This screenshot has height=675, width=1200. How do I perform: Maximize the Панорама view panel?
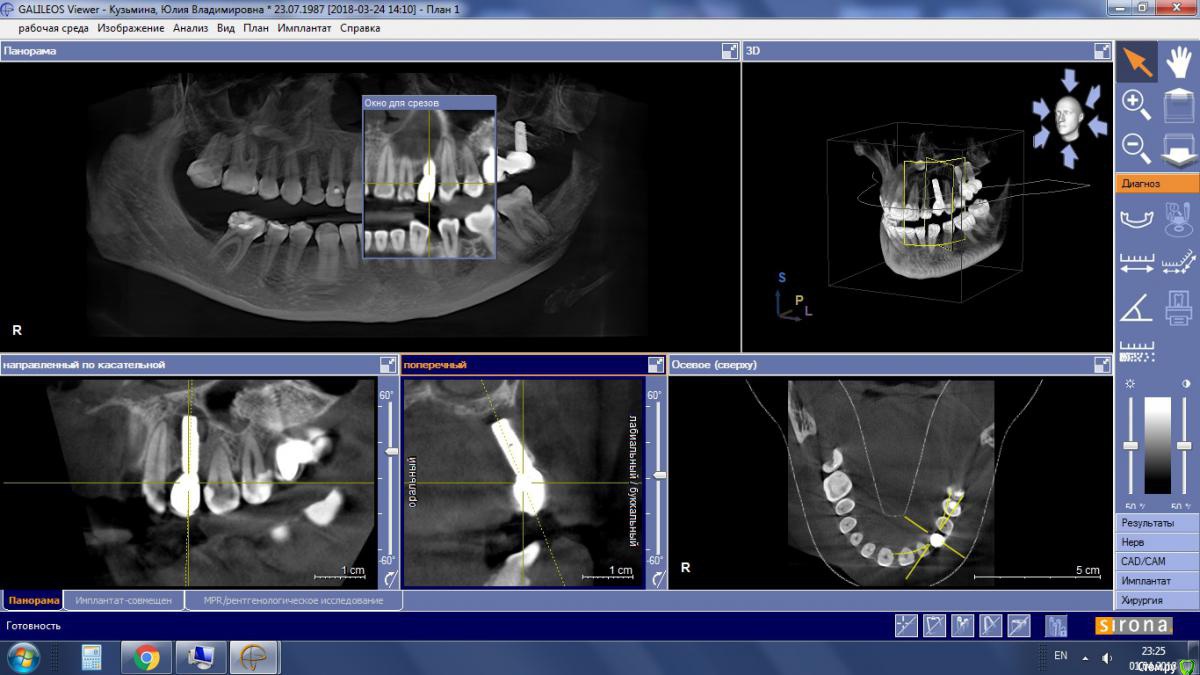click(x=729, y=50)
